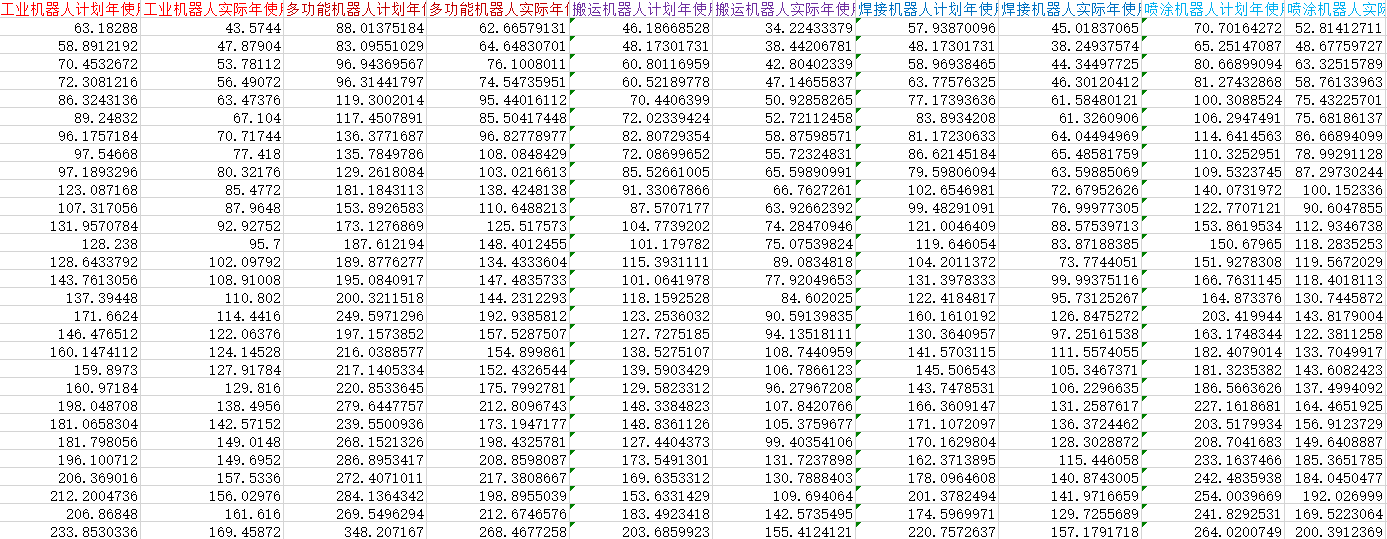Click the cell containing 115.446058
Screen dimensions: 1387x539
tap(1070, 459)
